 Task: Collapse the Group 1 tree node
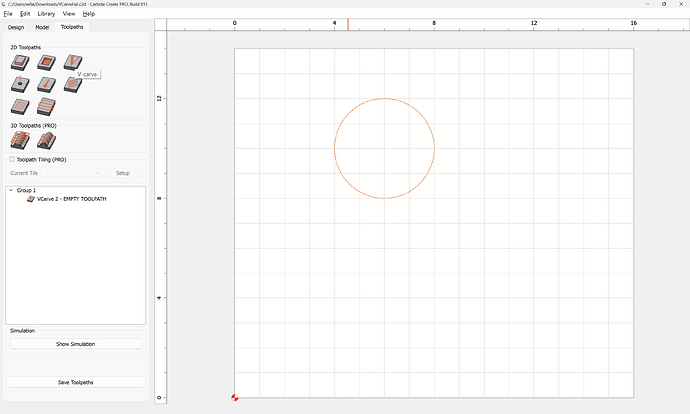pos(11,190)
